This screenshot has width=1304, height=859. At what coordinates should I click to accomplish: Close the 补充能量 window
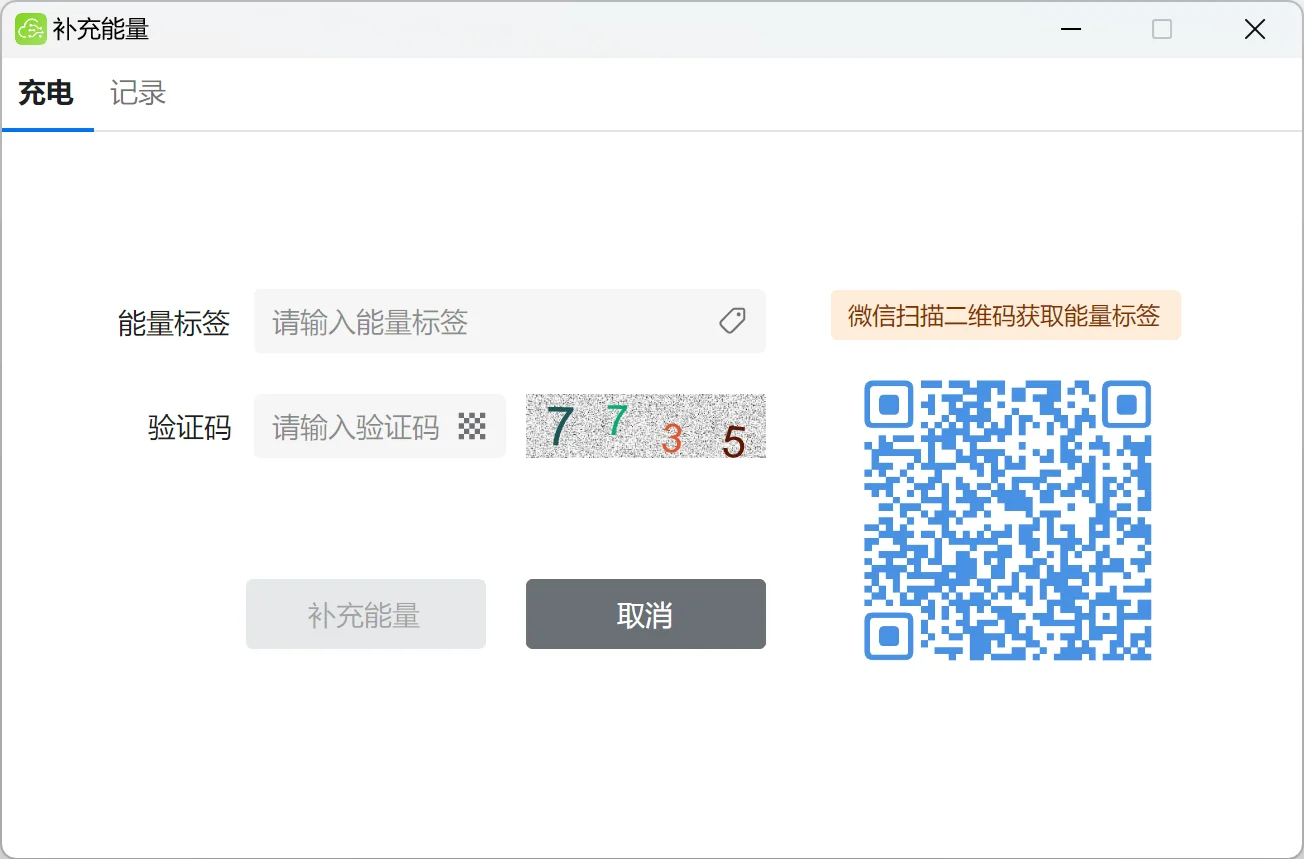click(1255, 29)
